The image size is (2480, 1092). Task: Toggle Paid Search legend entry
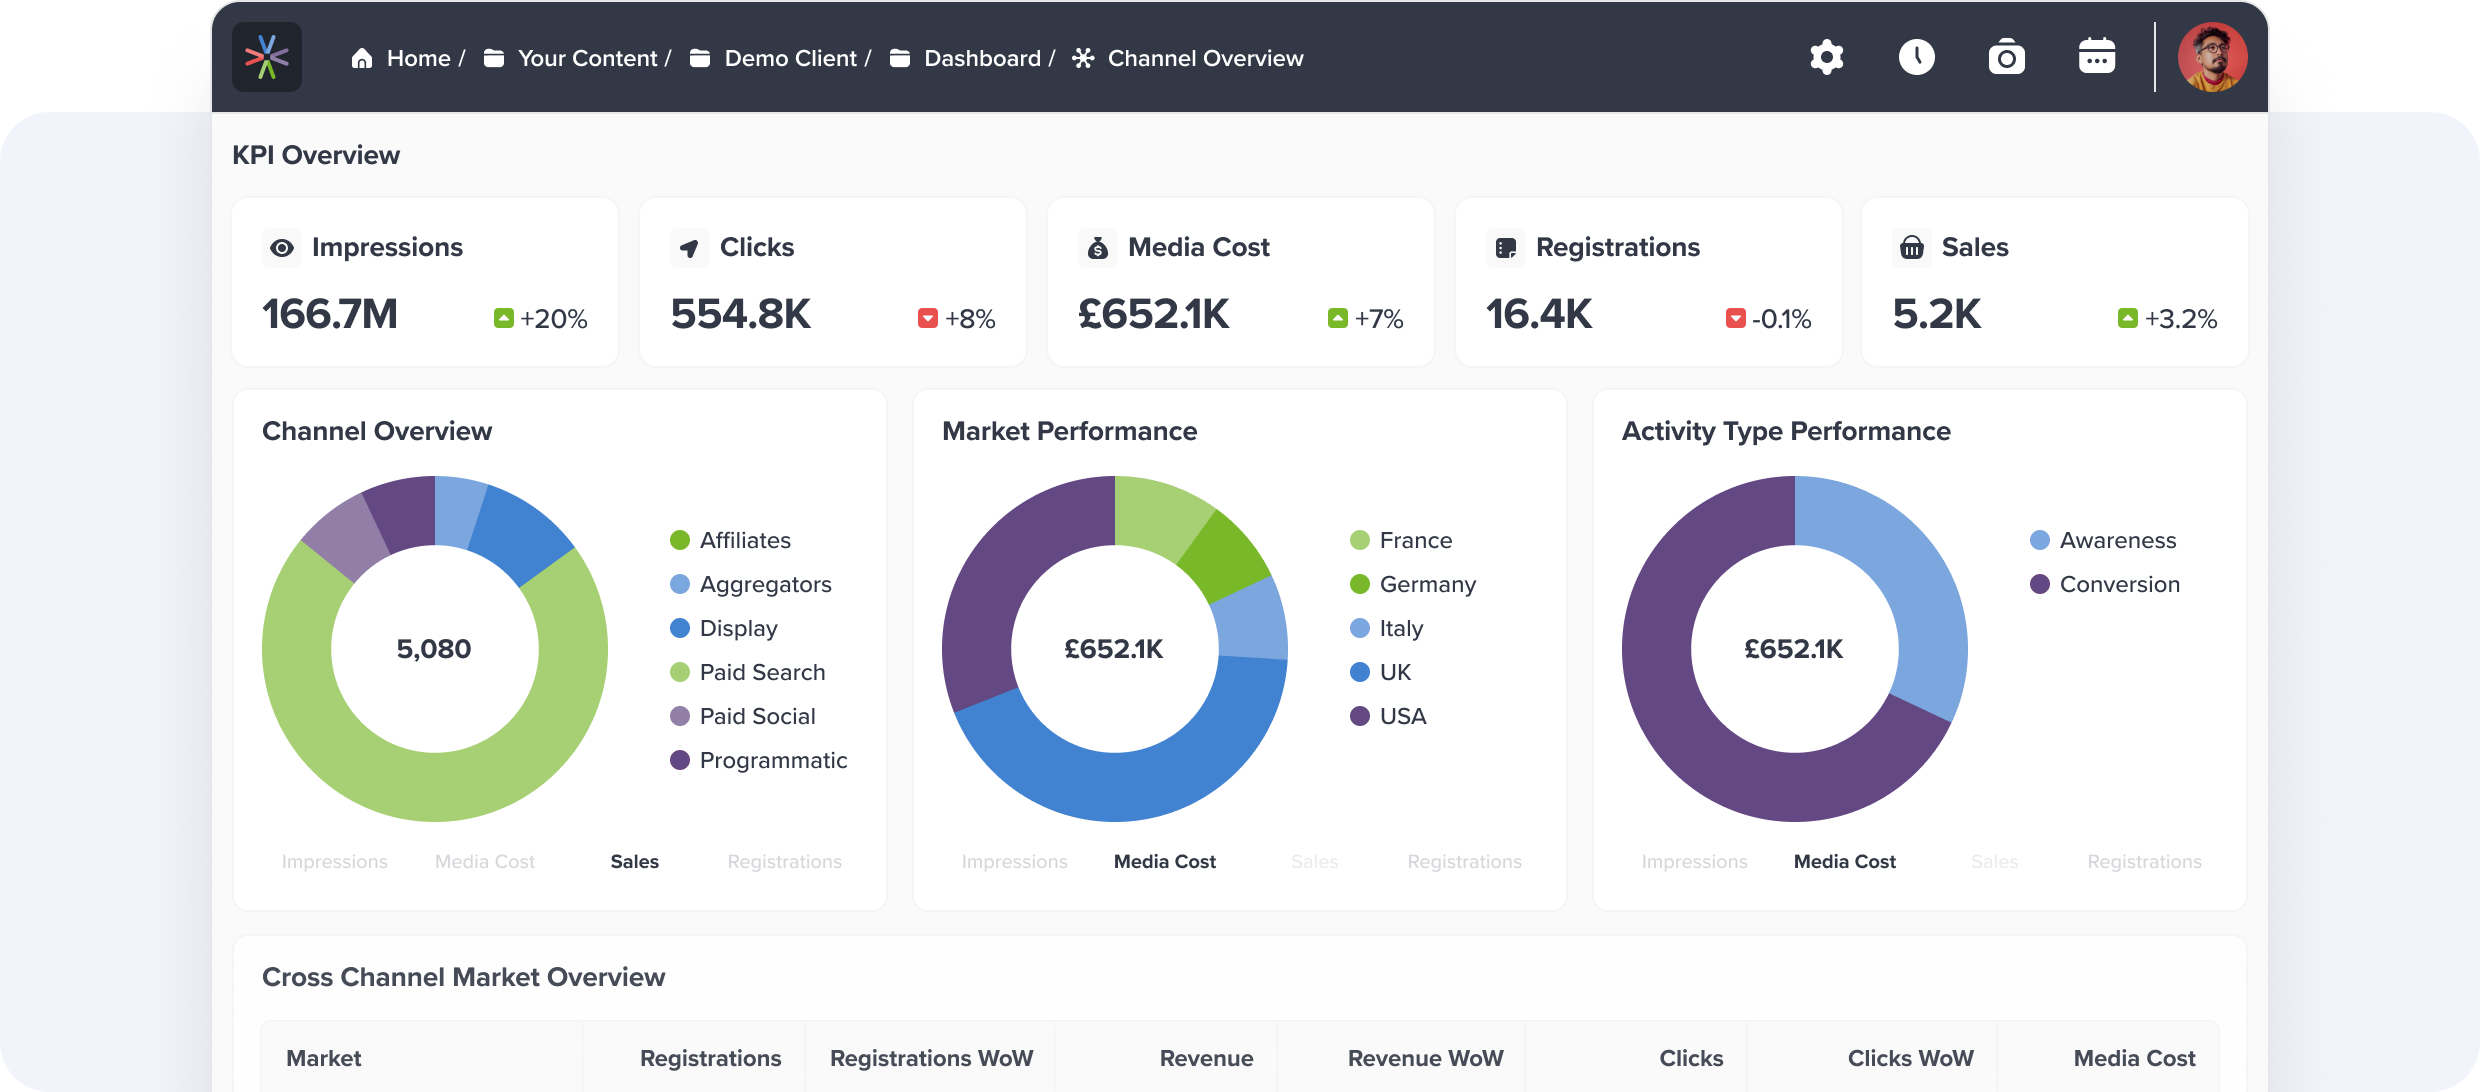pos(747,672)
